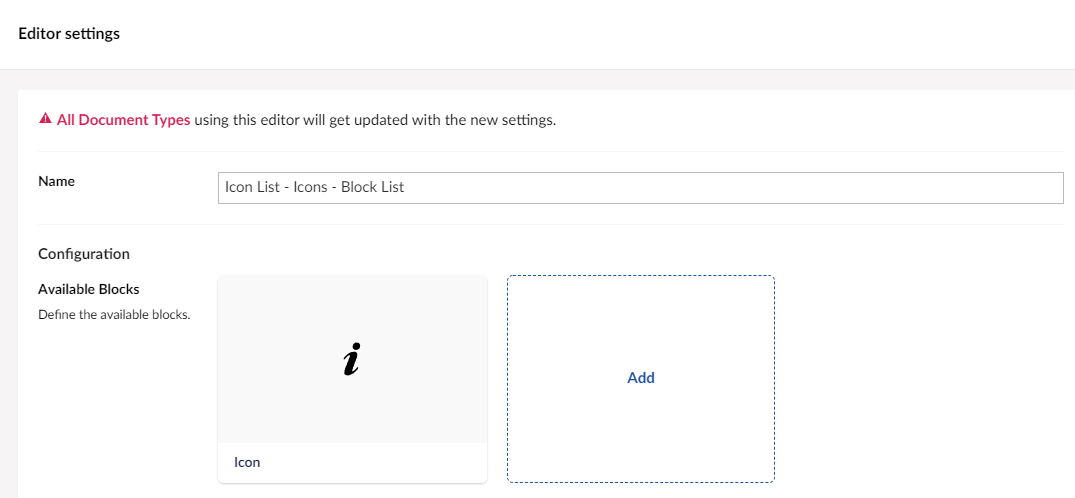
Task: Click the red warning triangle icon
Action: click(x=45, y=119)
